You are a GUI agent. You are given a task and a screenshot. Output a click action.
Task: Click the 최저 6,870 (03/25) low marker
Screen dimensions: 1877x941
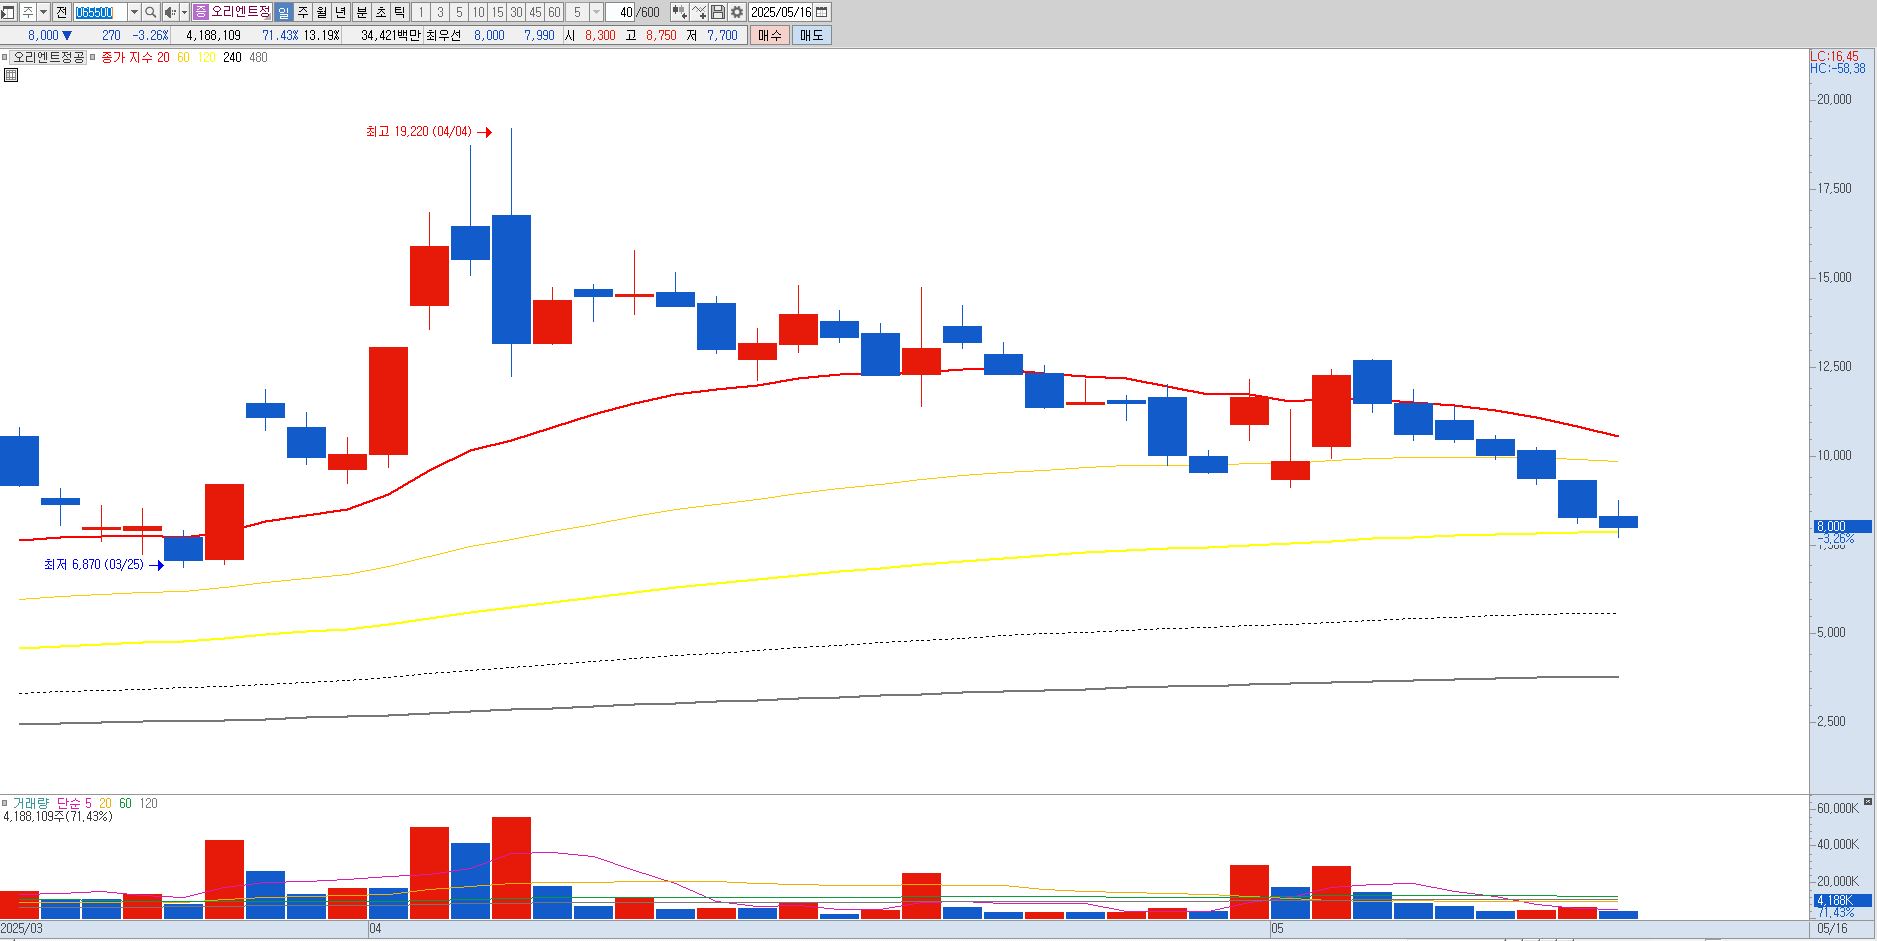[103, 565]
